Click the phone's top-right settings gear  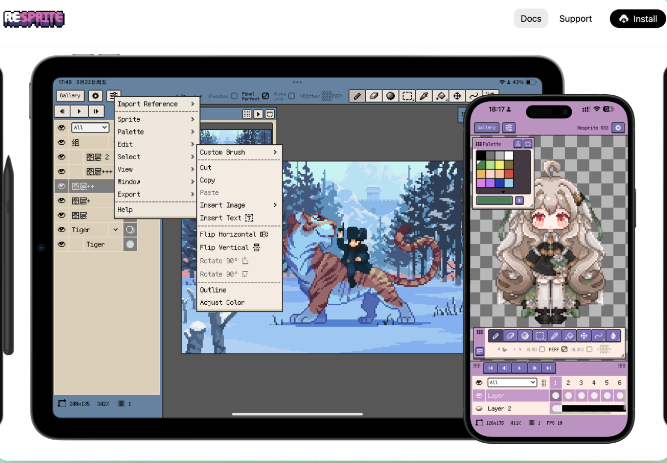click(x=618, y=128)
